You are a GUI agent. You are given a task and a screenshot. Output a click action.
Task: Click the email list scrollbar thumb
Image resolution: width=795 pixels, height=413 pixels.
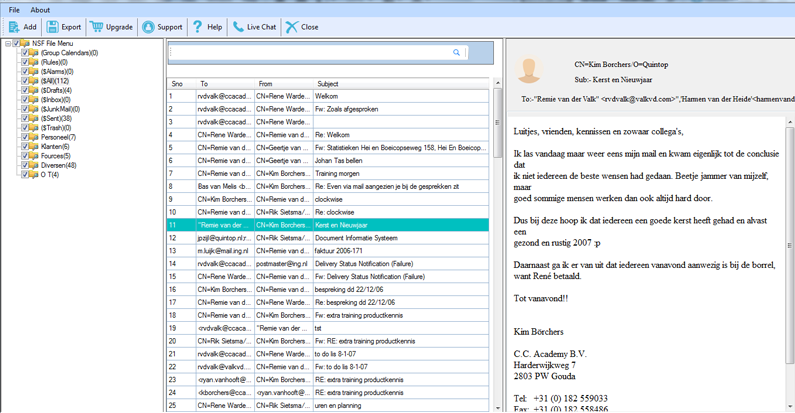(x=497, y=122)
